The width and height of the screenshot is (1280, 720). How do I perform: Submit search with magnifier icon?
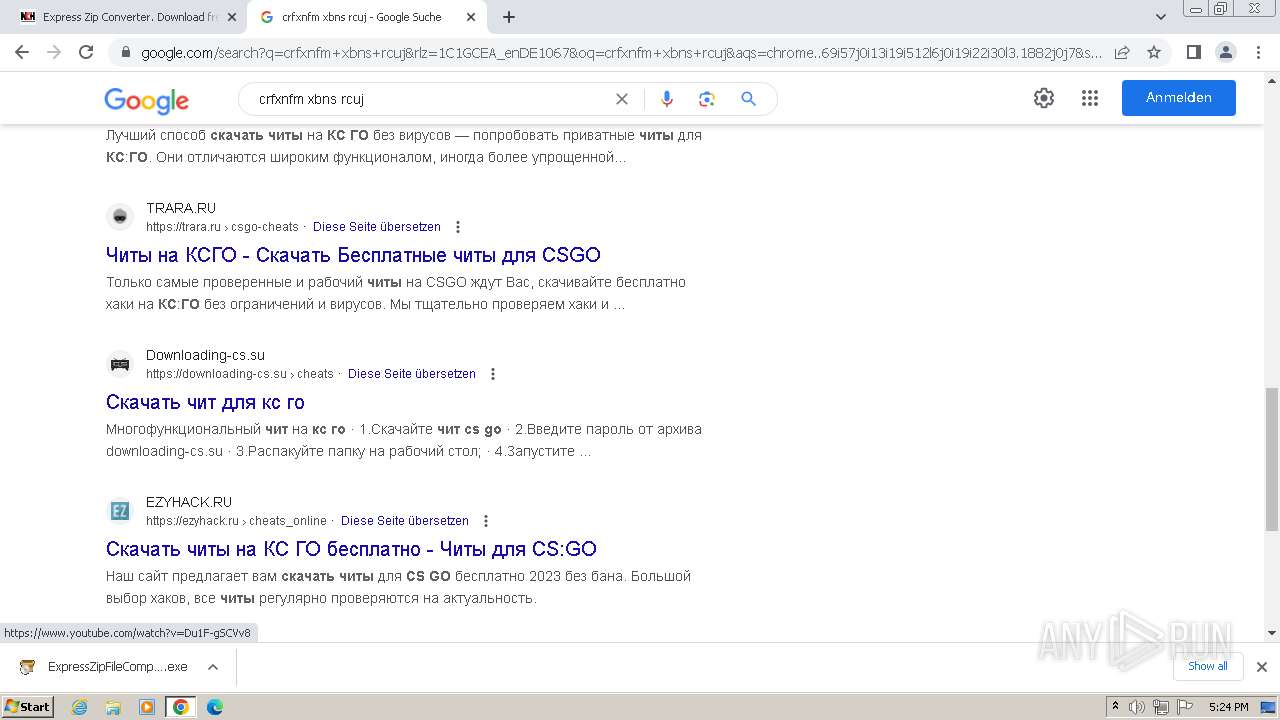click(748, 99)
